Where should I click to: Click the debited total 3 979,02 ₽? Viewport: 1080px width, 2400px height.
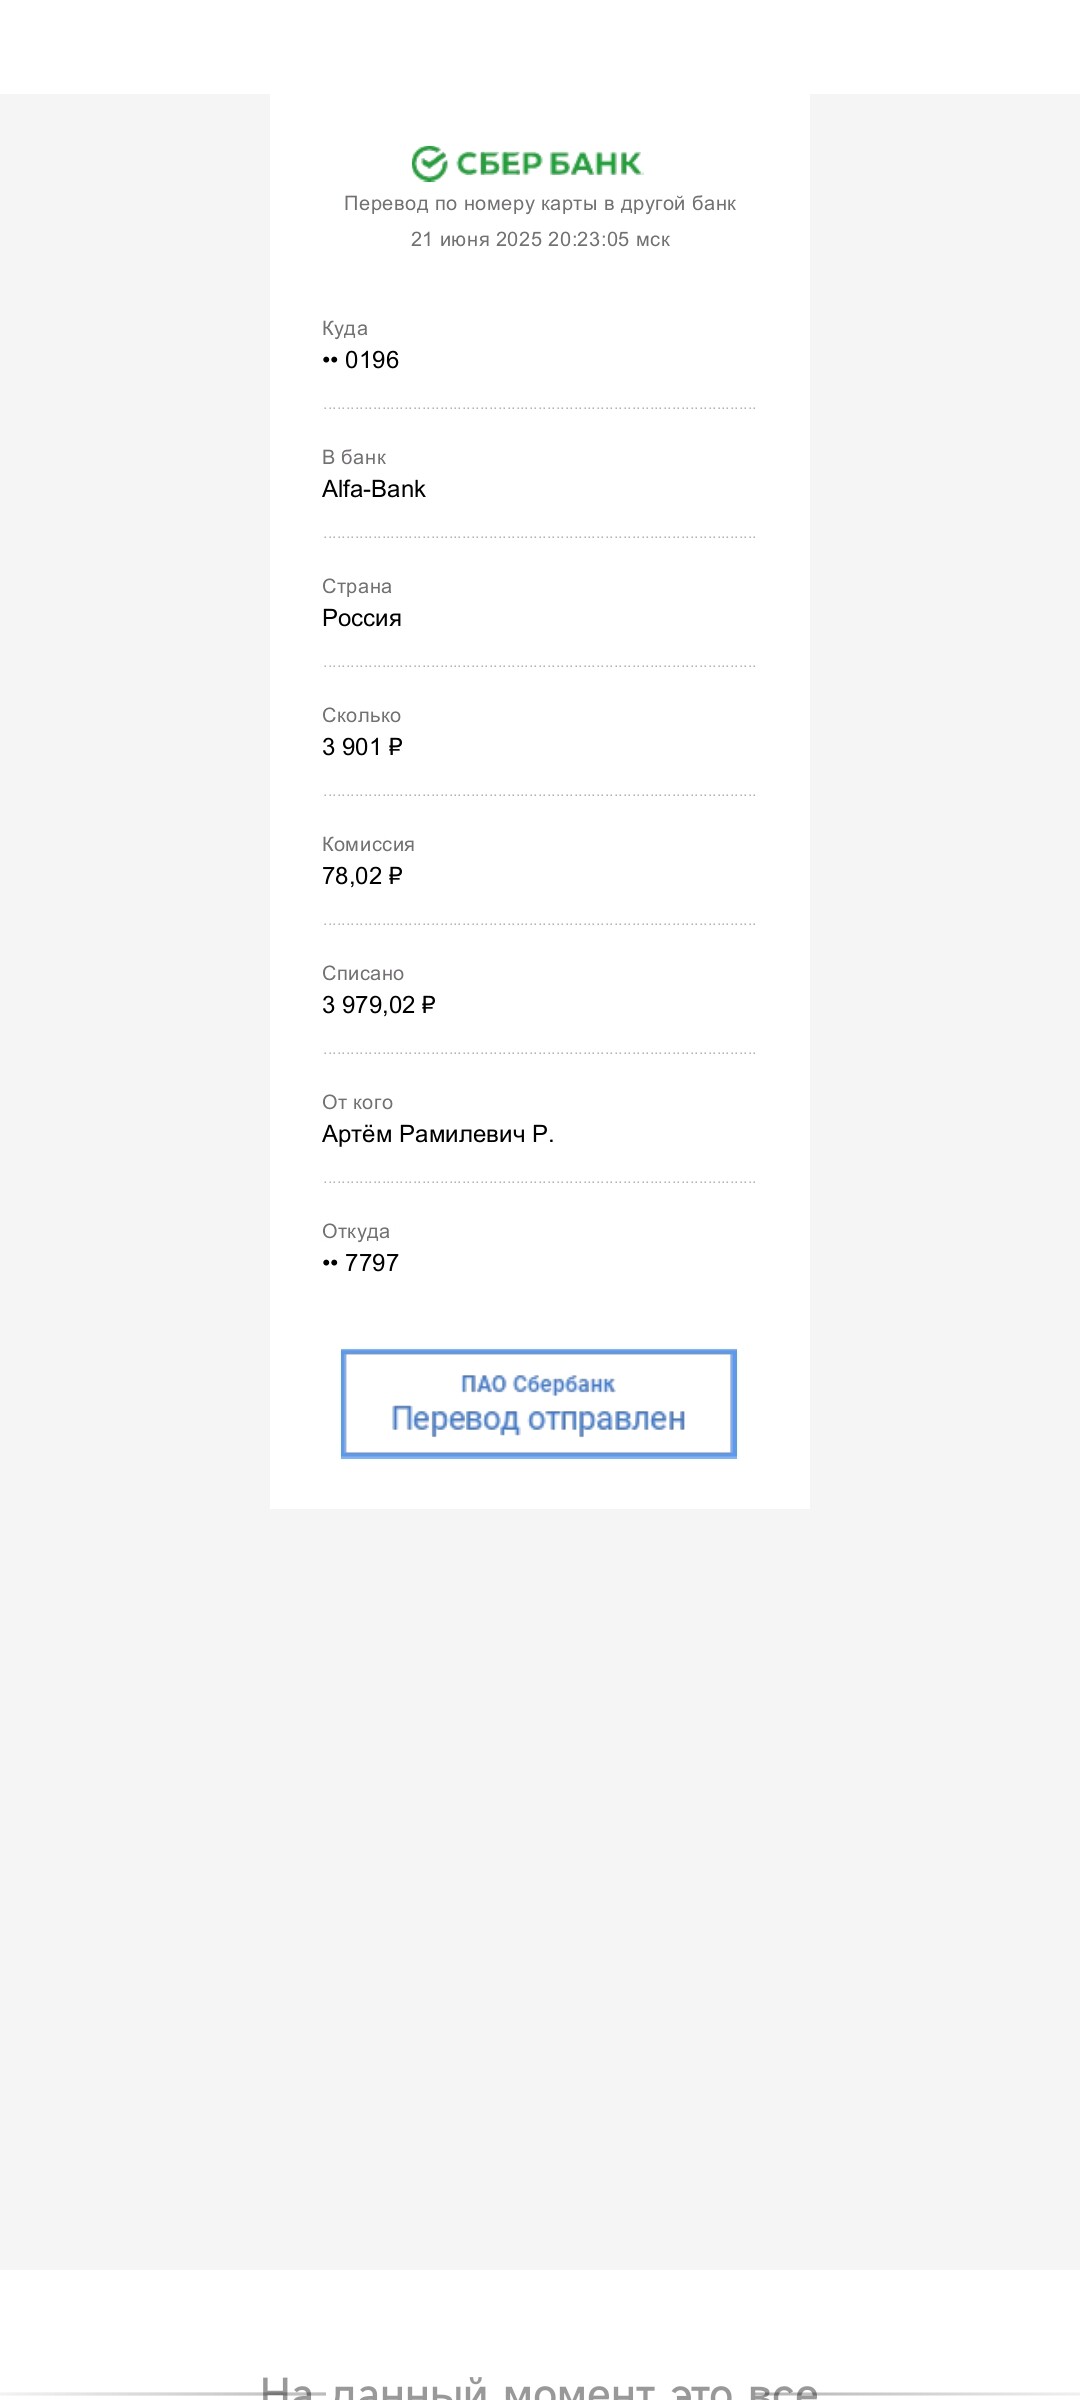379,1005
